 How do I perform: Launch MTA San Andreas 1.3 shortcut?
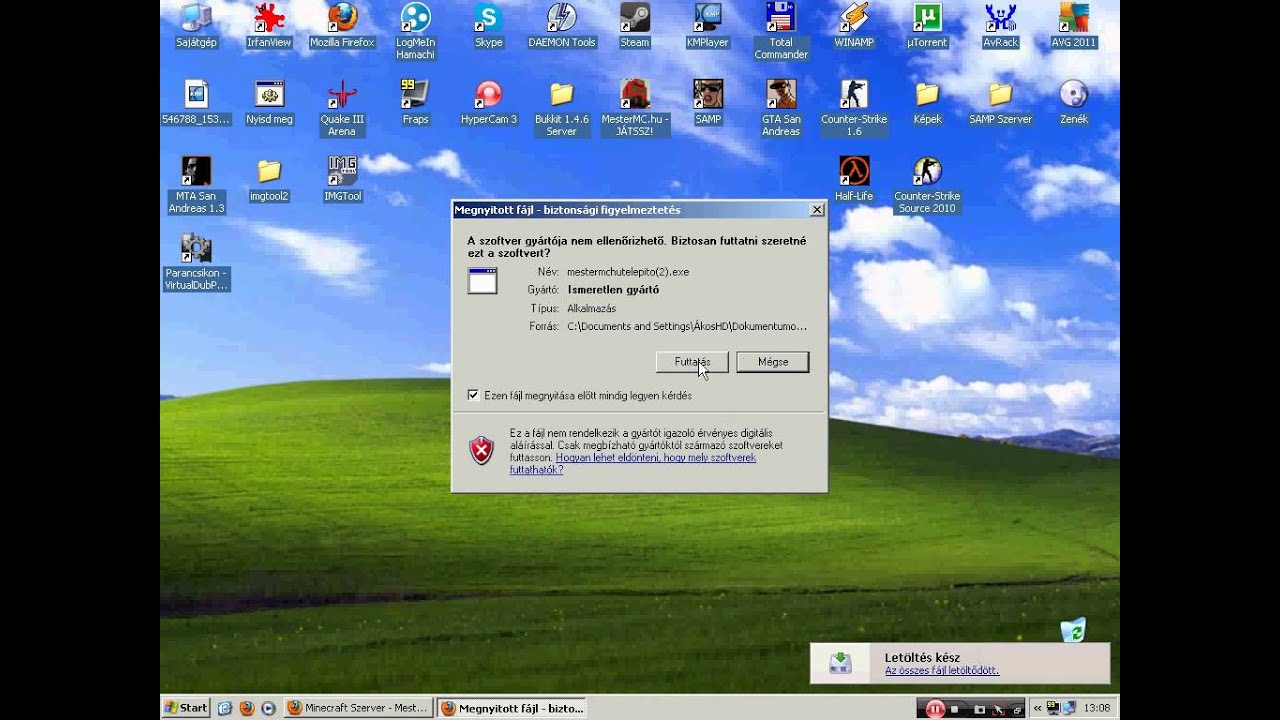[196, 185]
